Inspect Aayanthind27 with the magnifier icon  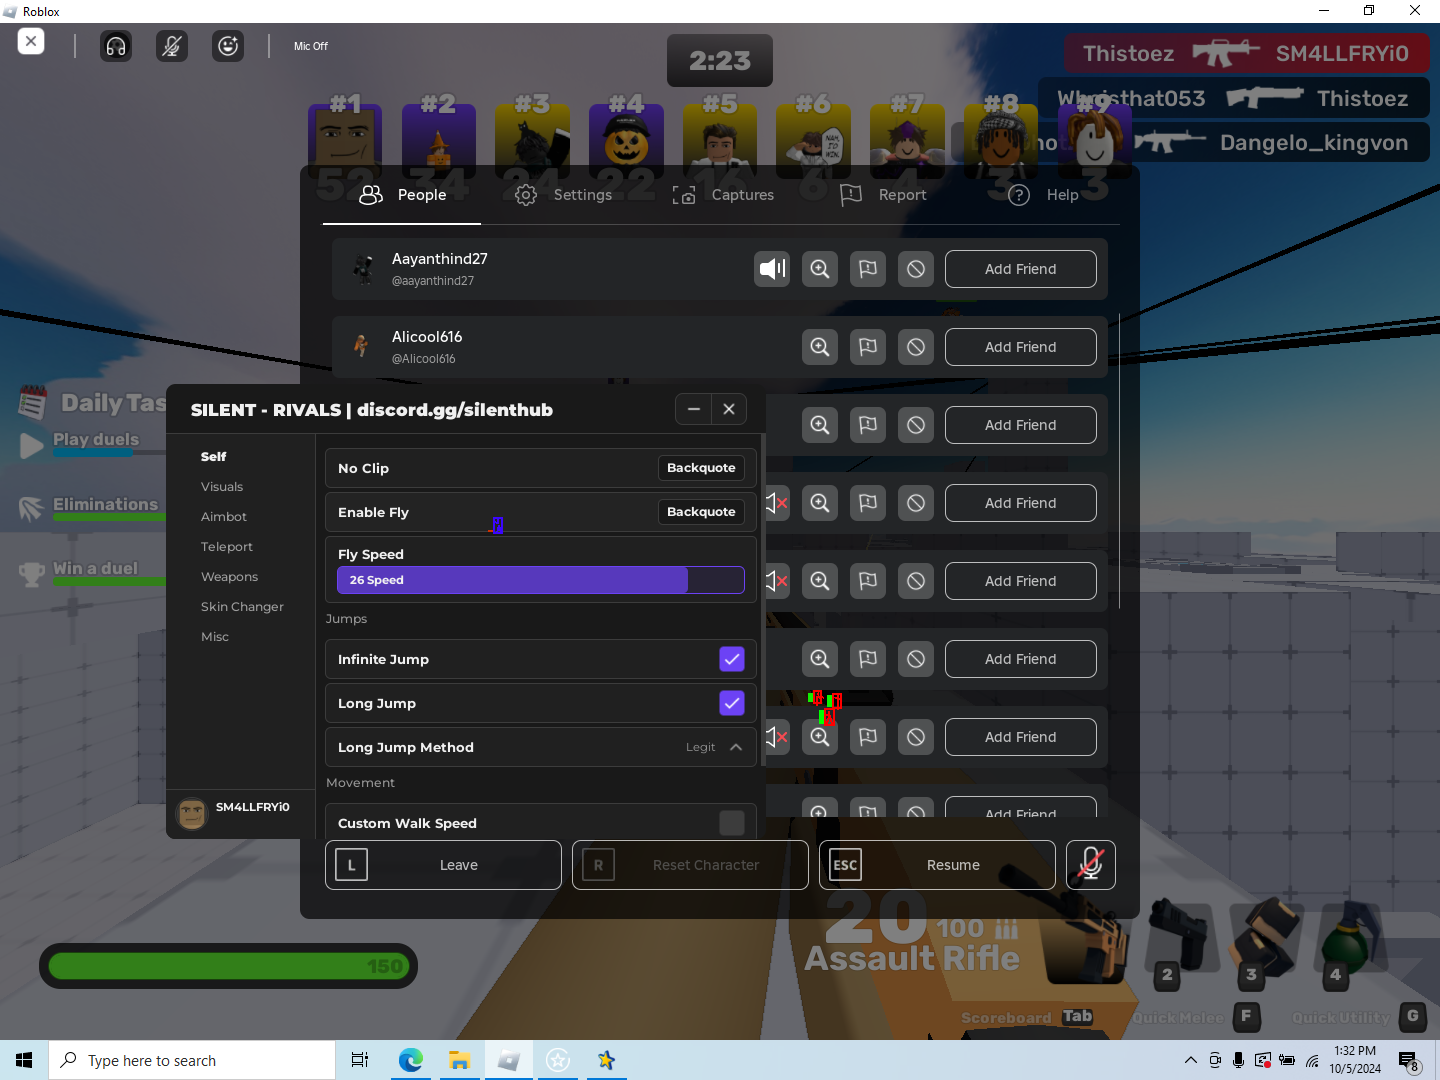pyautogui.click(x=820, y=269)
